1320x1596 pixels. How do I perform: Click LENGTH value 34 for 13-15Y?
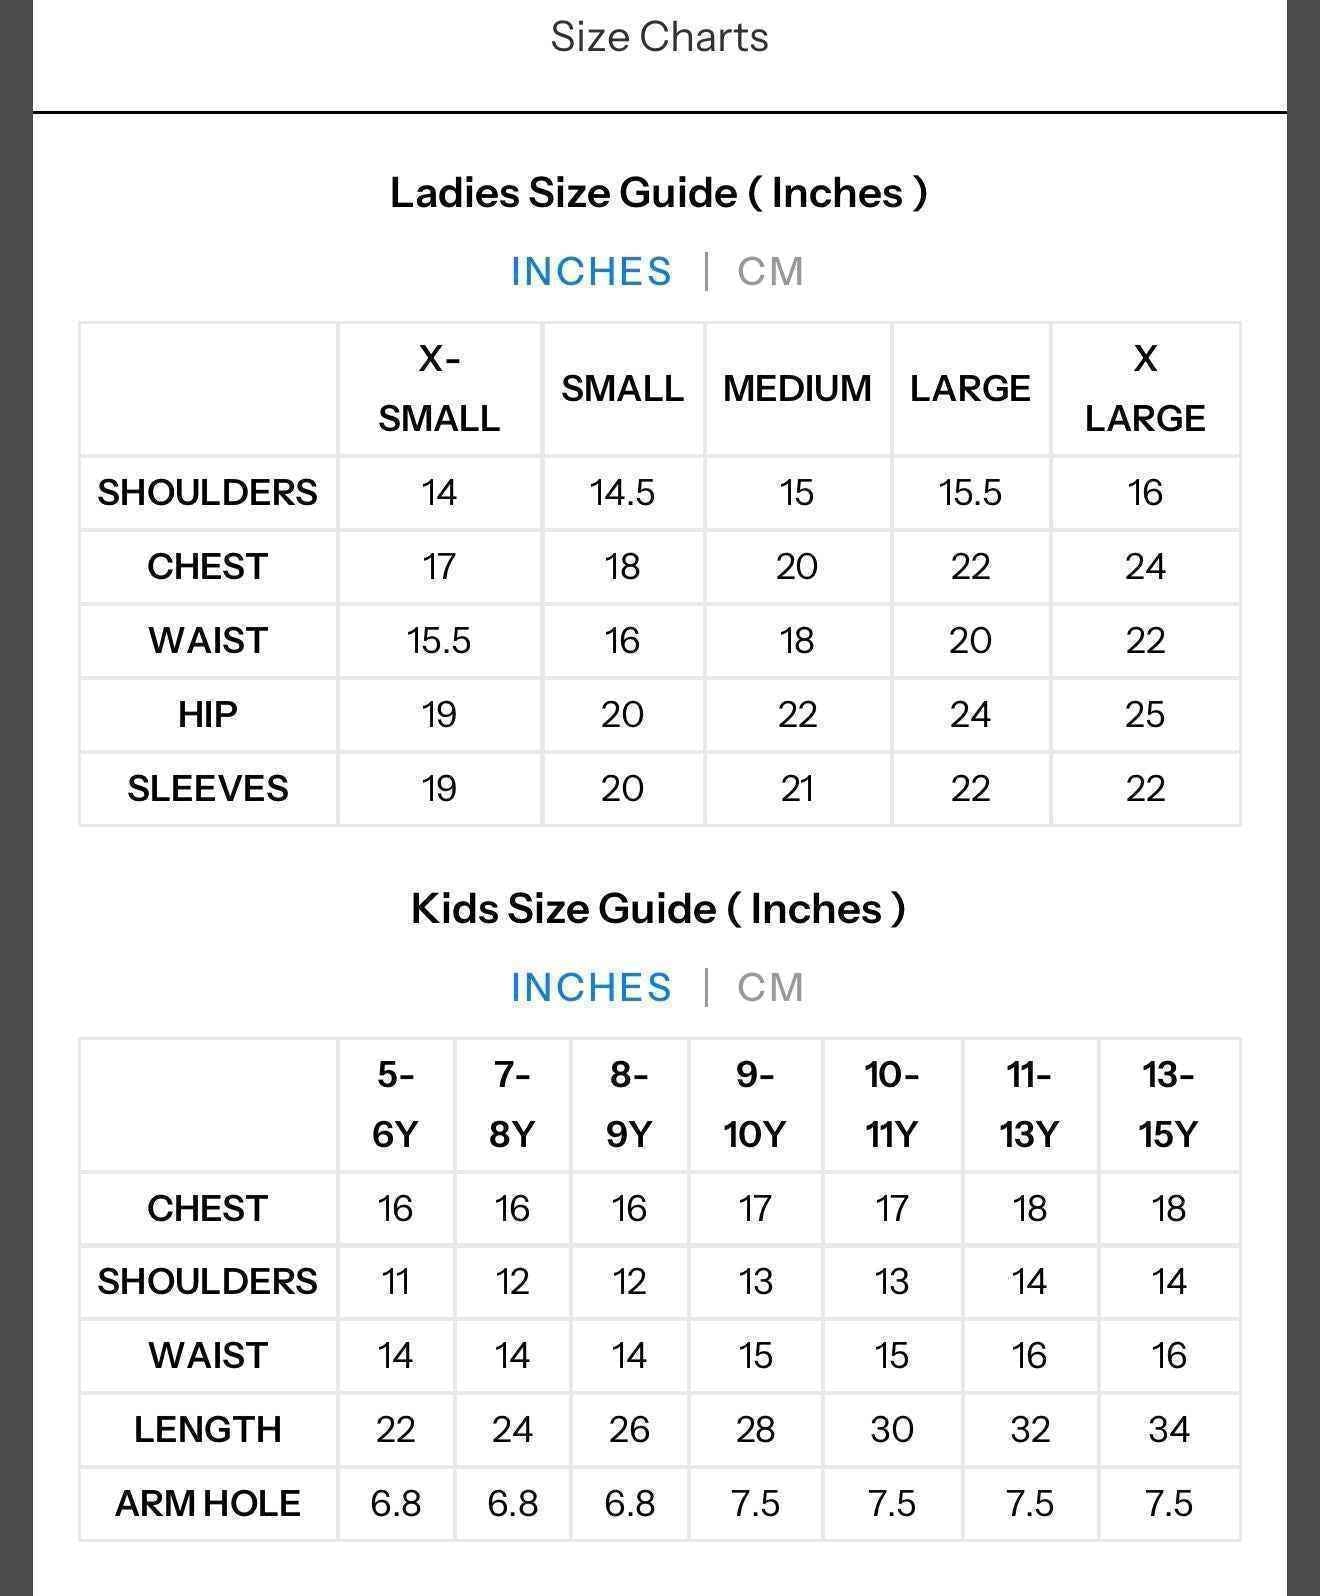[x=1168, y=1430]
